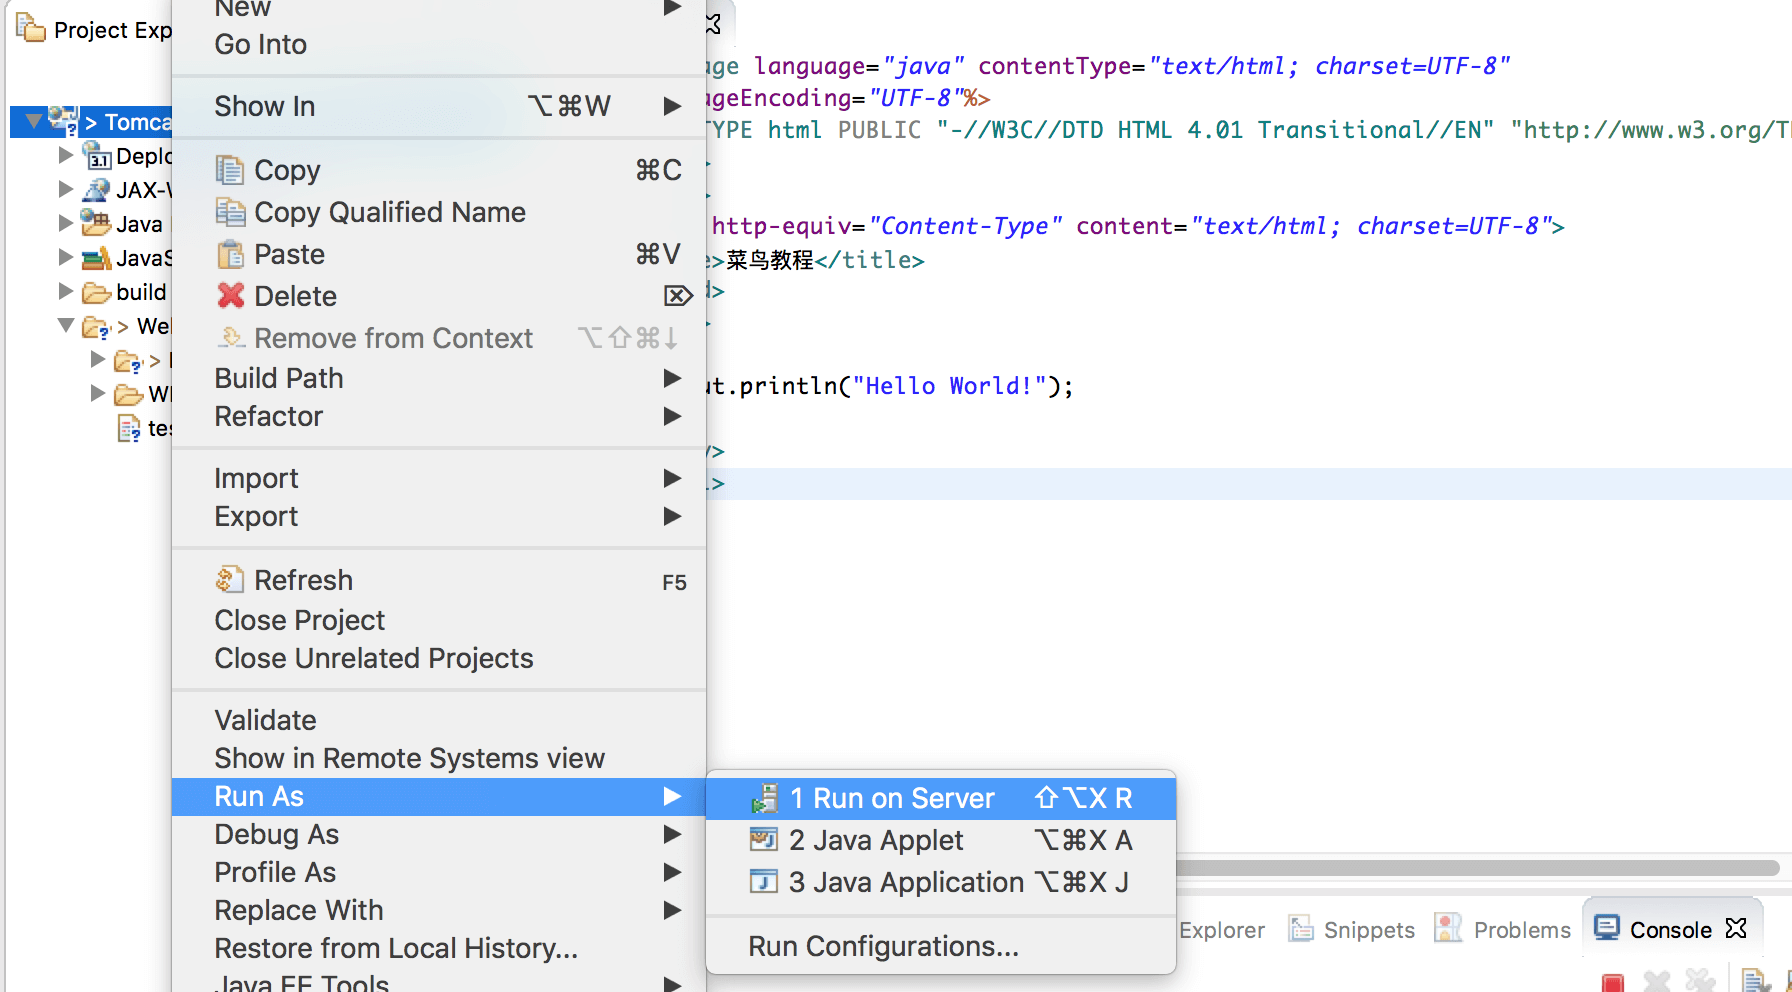Switch to the Explorer tab at the bottom
1792x992 pixels.
(1221, 929)
